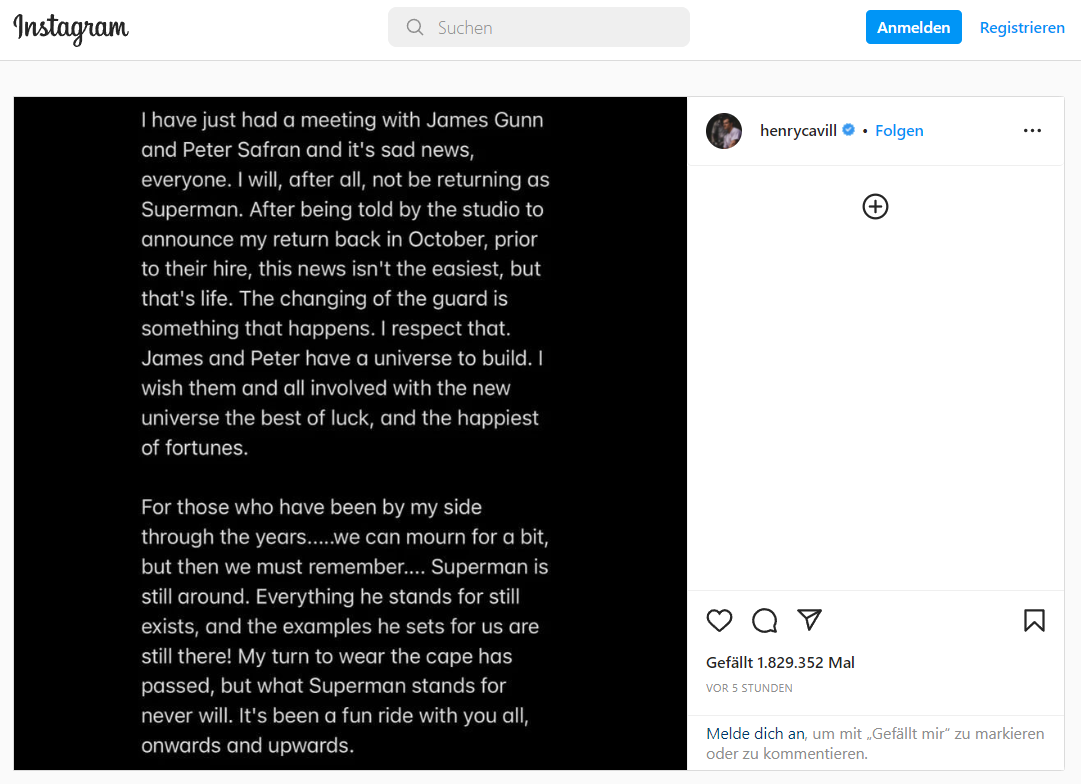Like the post with heart icon
Viewport: 1081px width, 784px height.
719,621
